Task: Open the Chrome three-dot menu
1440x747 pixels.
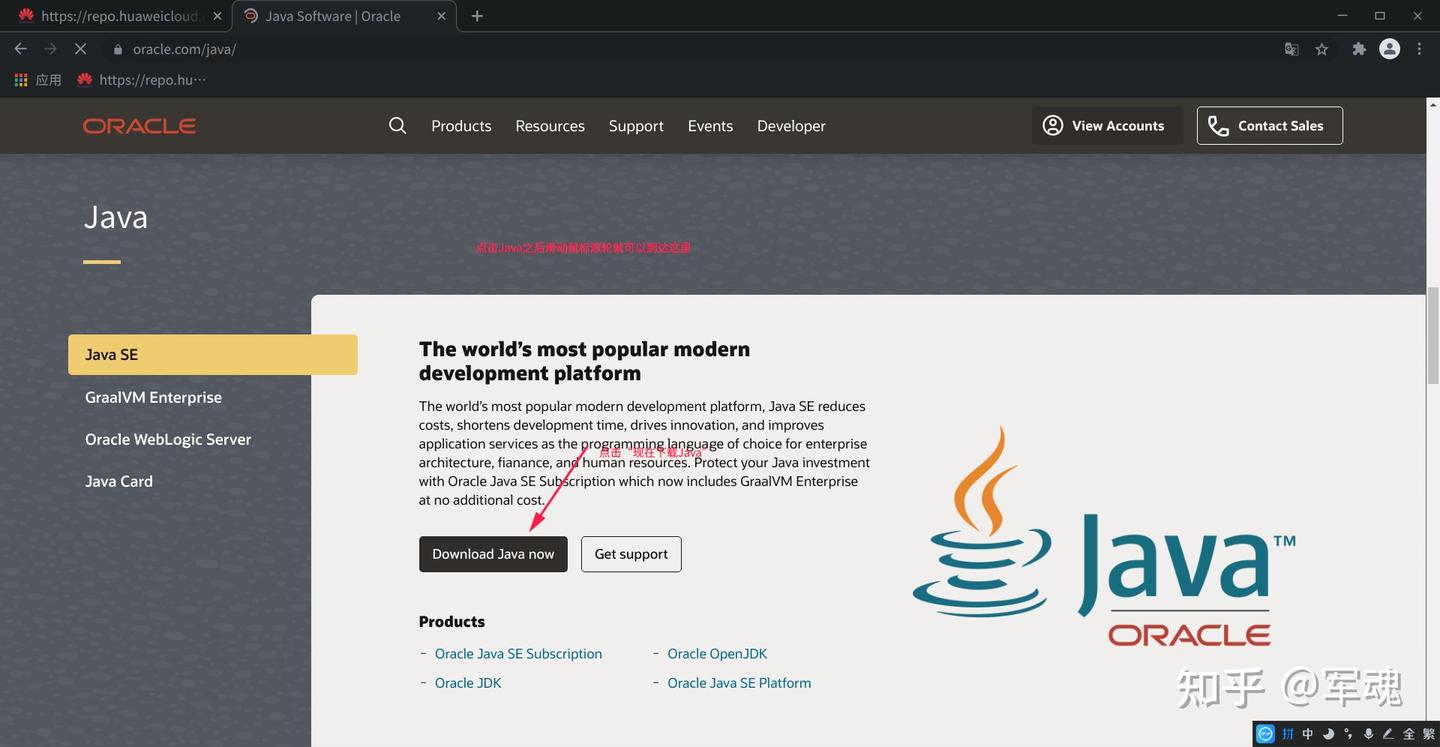Action: click(1419, 49)
